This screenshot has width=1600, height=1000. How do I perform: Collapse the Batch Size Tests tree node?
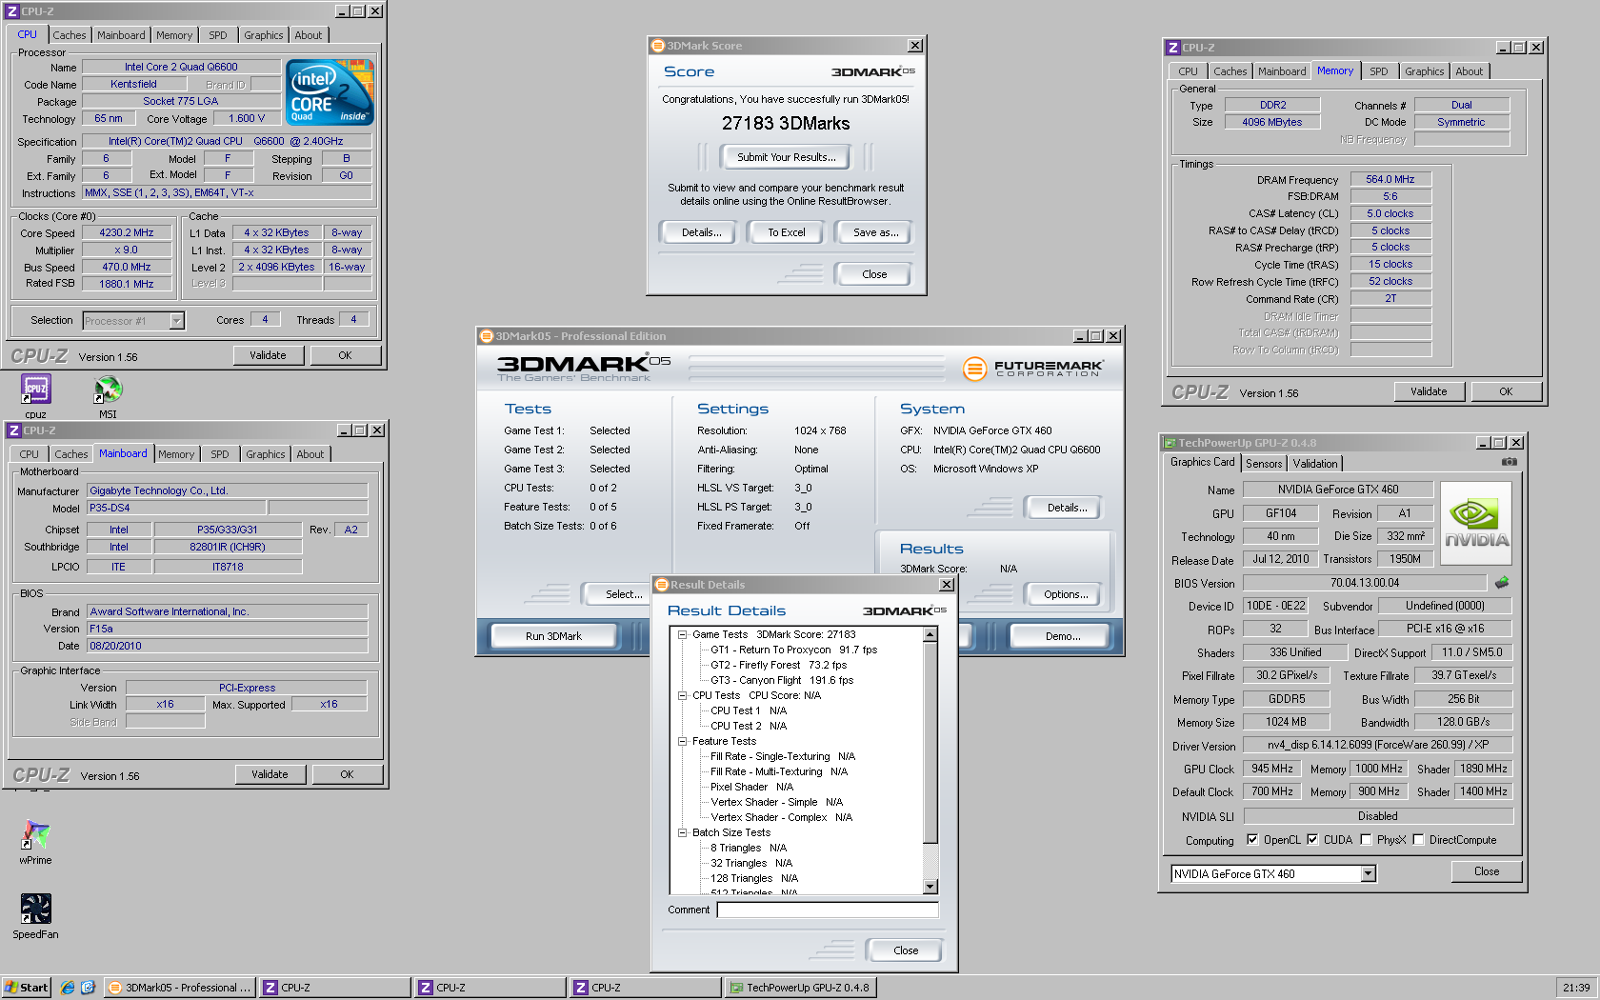[682, 833]
